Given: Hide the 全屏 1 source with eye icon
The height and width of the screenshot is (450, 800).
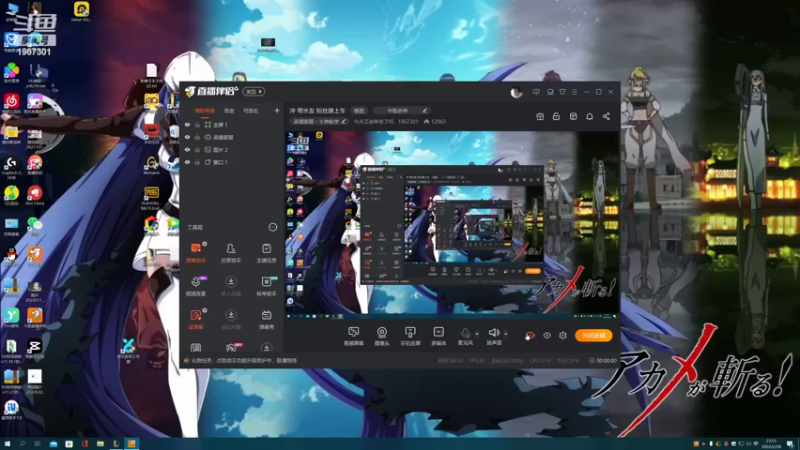Looking at the screenshot, I should 187,124.
